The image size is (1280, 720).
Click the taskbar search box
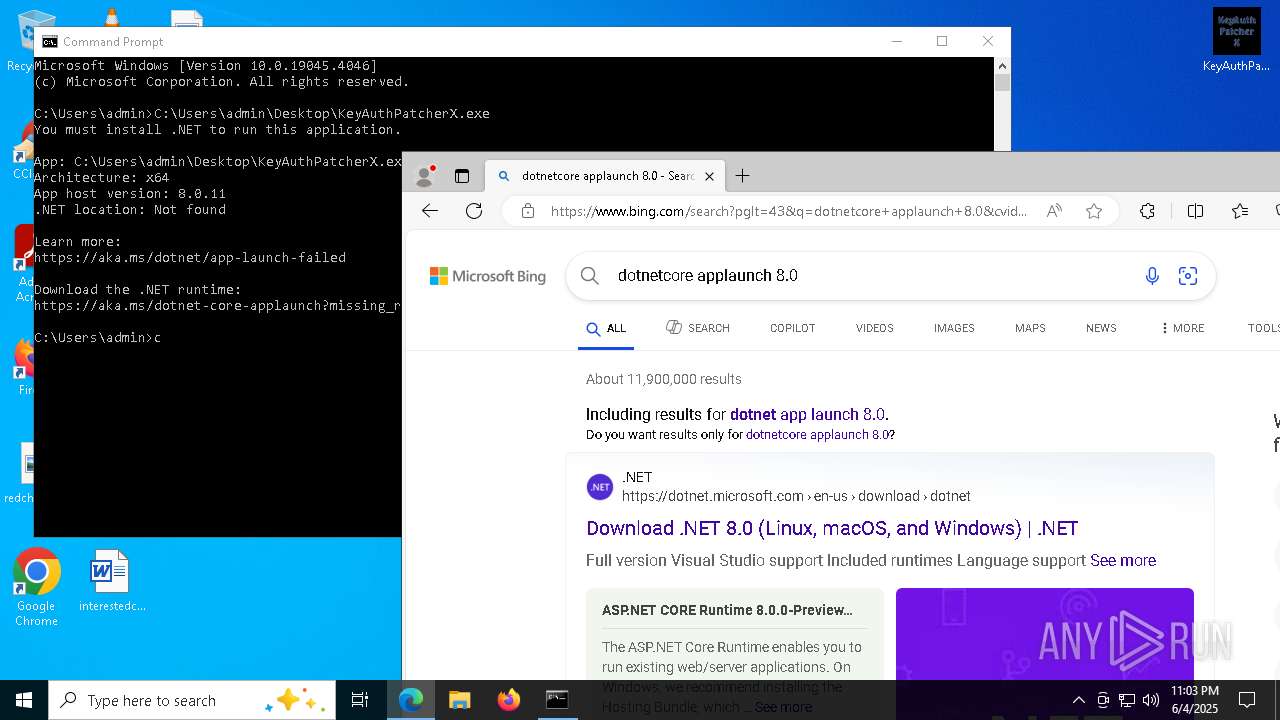click(192, 700)
